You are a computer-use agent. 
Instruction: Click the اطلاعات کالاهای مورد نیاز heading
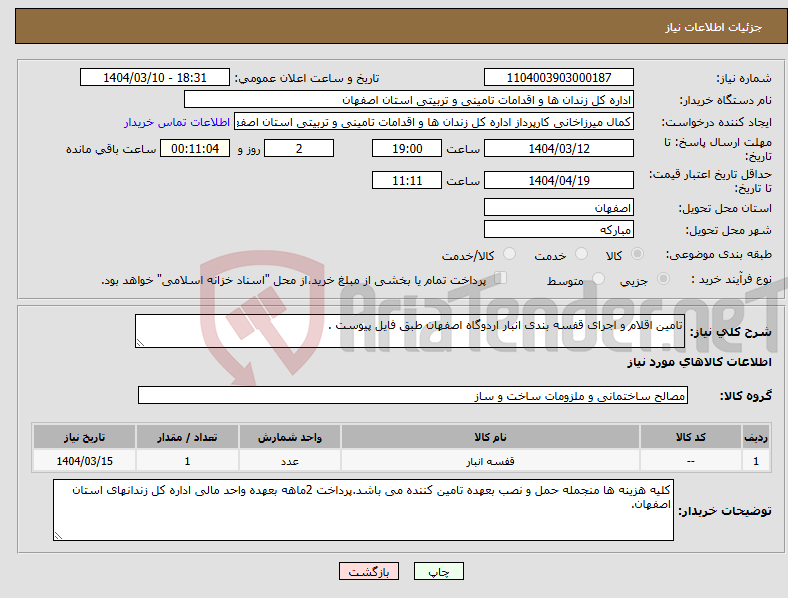699,362
